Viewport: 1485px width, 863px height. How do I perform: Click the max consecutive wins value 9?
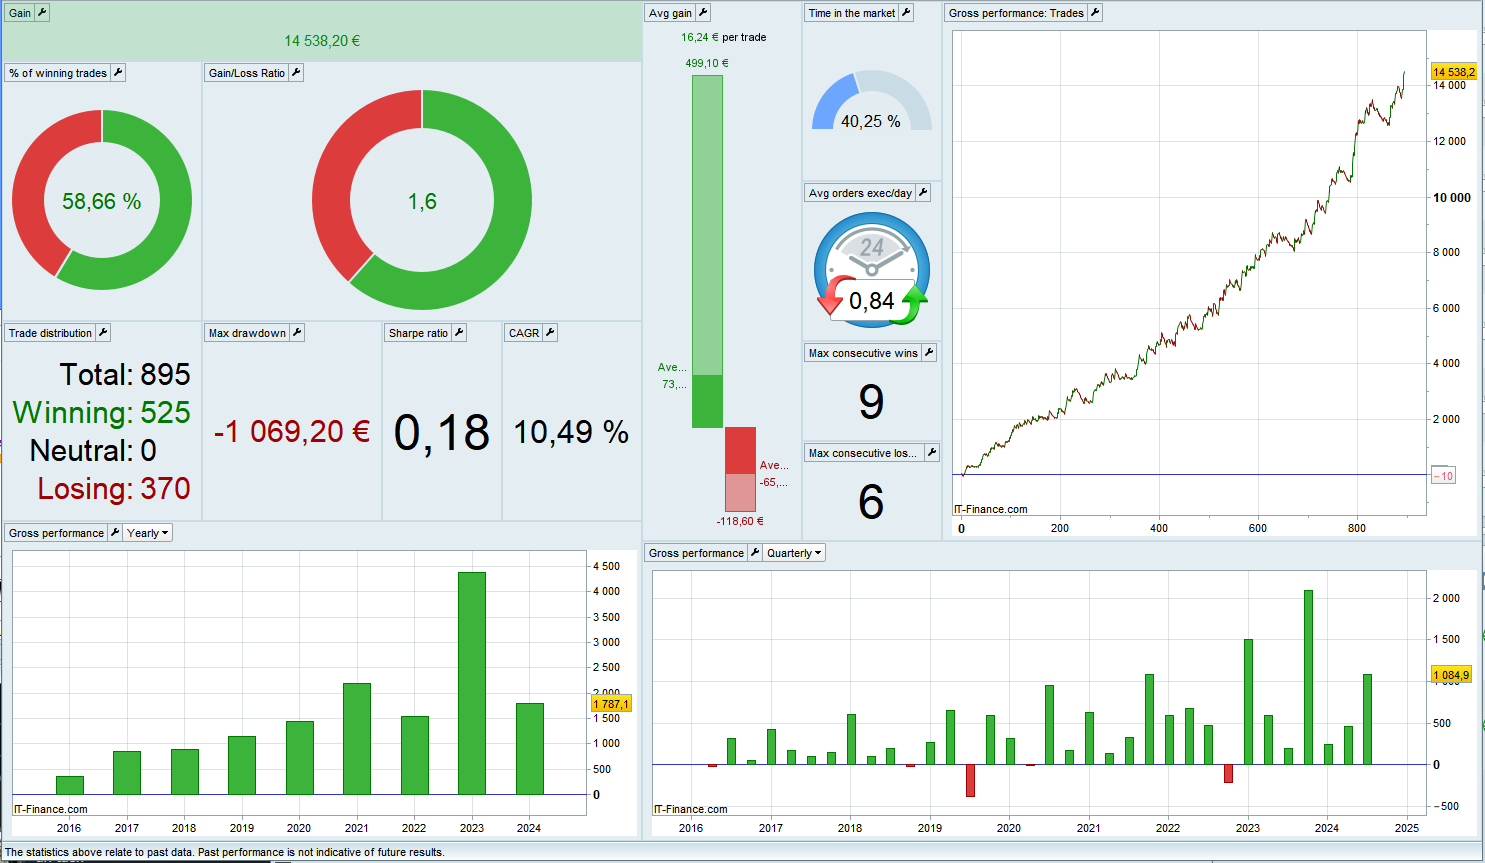(x=872, y=402)
